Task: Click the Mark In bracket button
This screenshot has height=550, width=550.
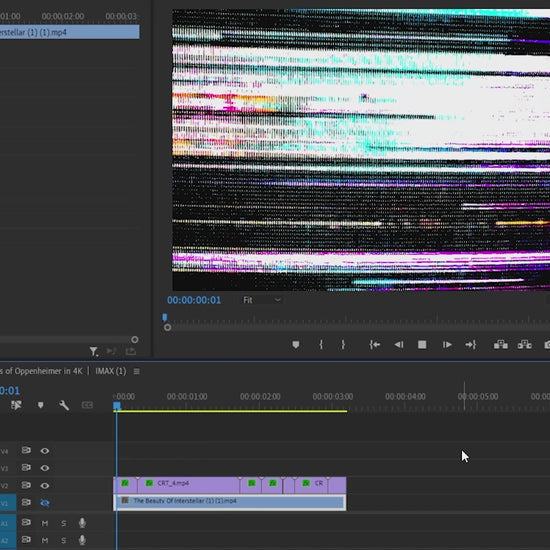Action: 321,345
